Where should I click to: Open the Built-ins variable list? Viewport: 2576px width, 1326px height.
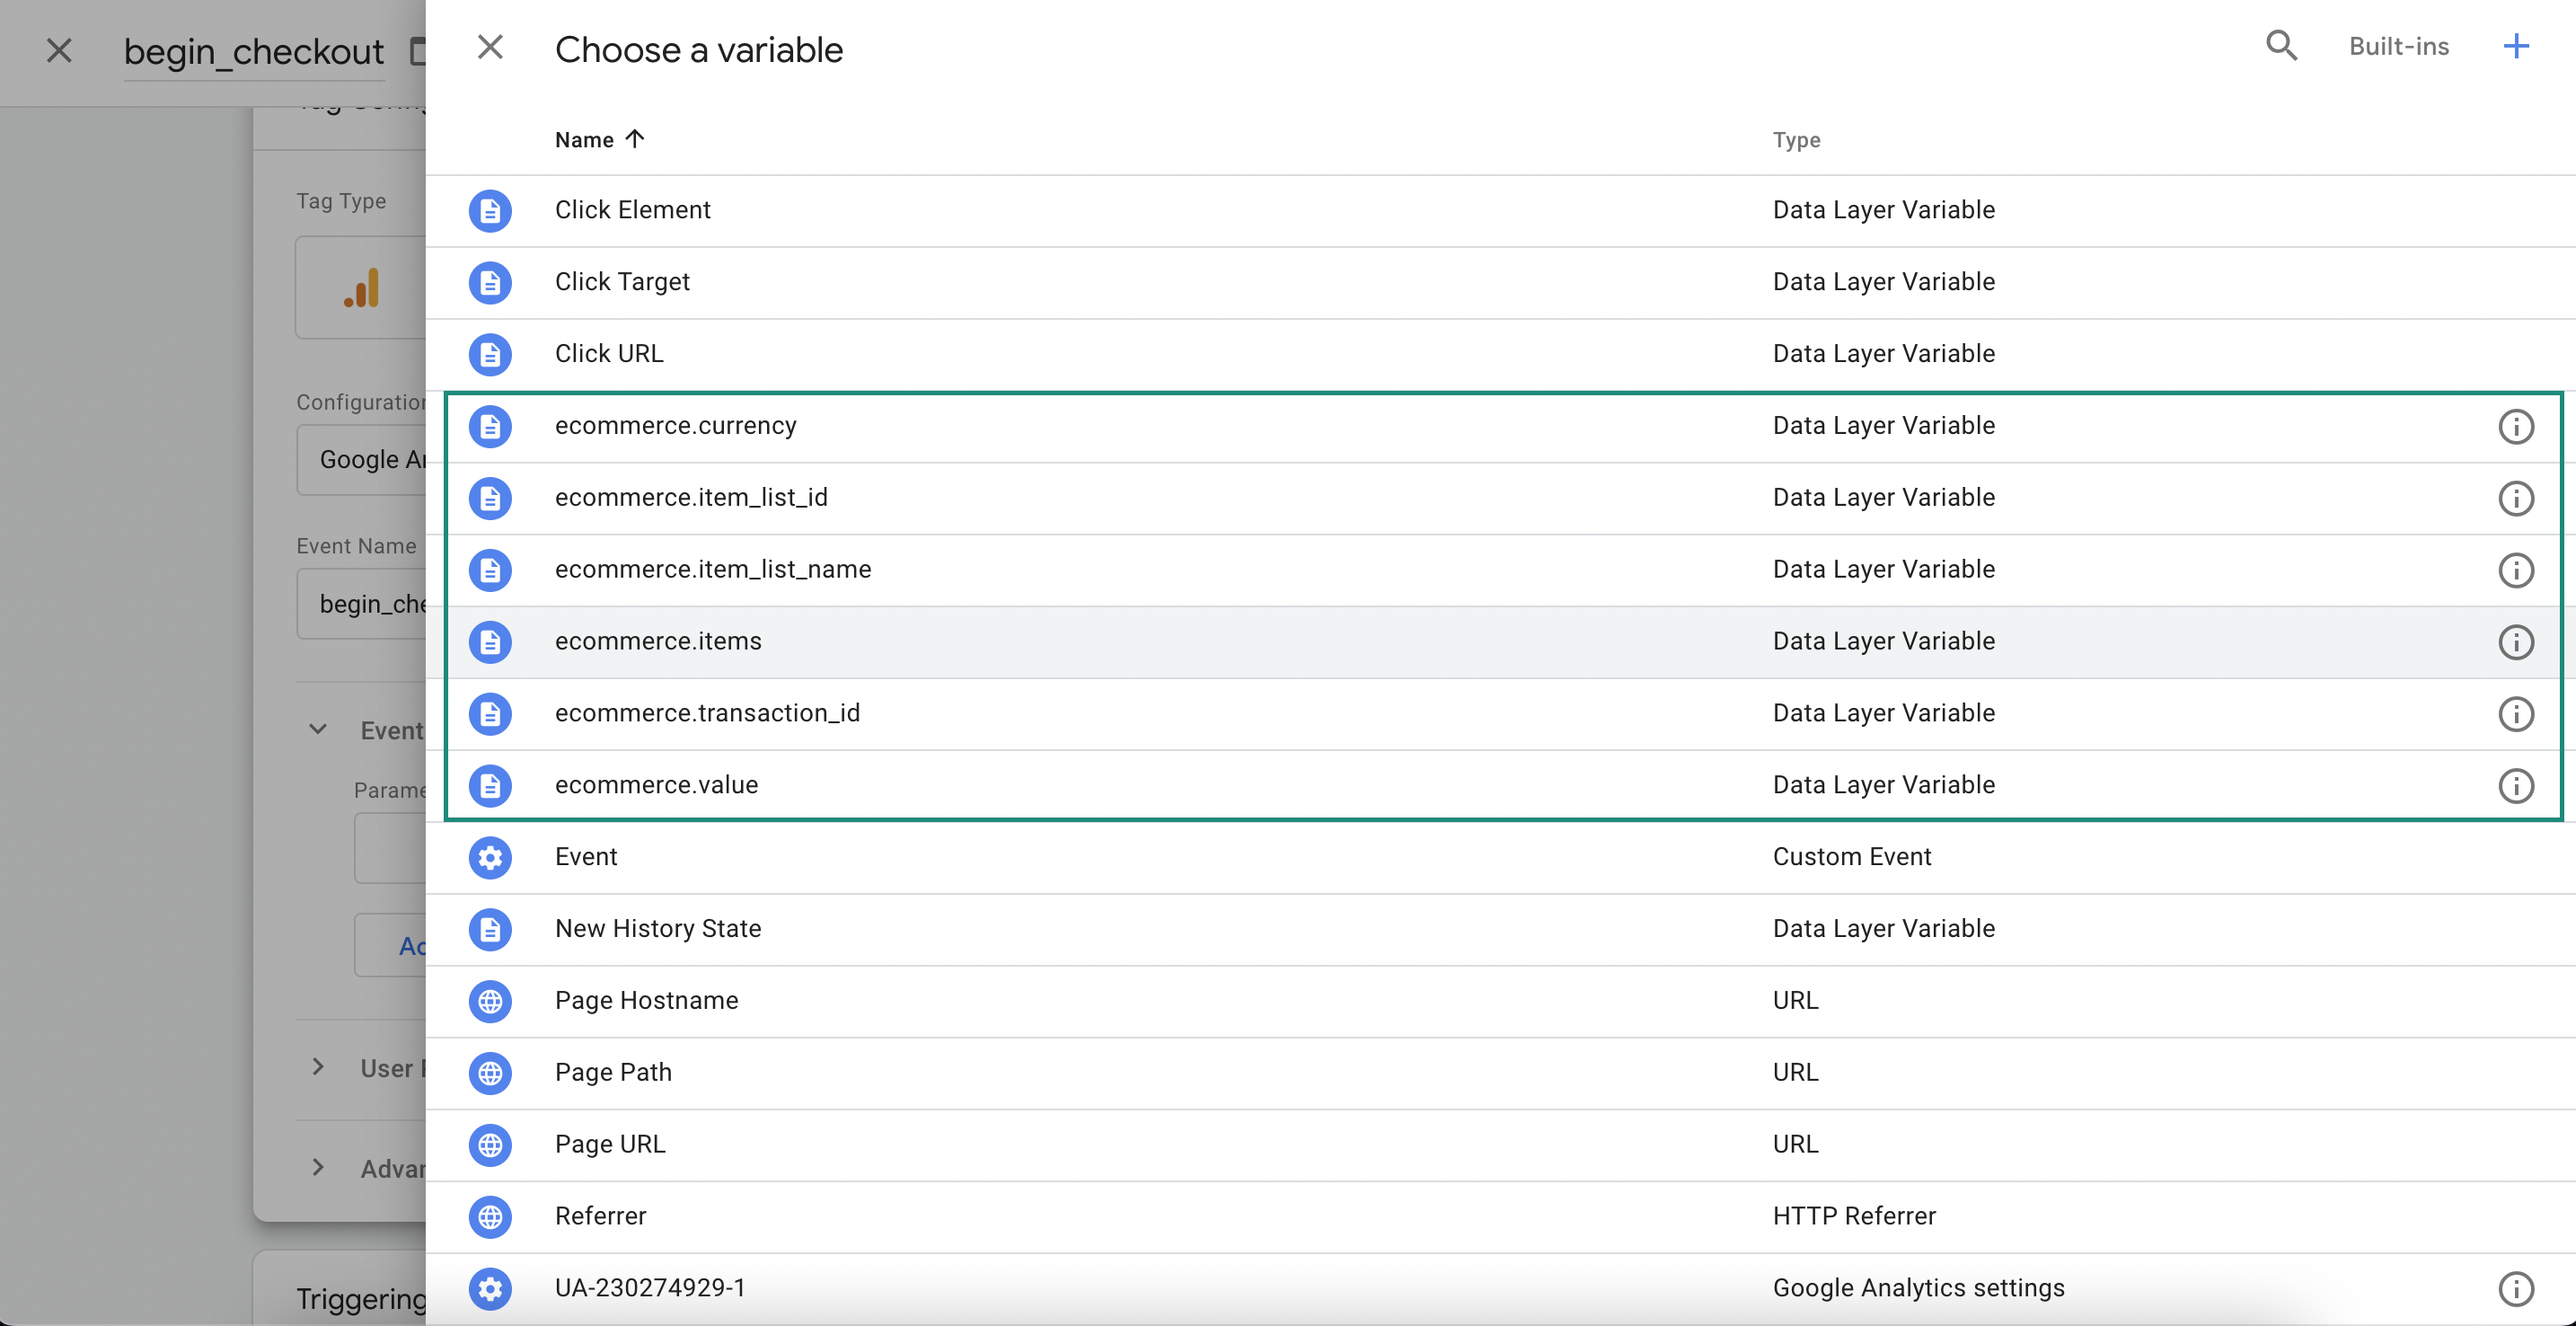click(2398, 46)
